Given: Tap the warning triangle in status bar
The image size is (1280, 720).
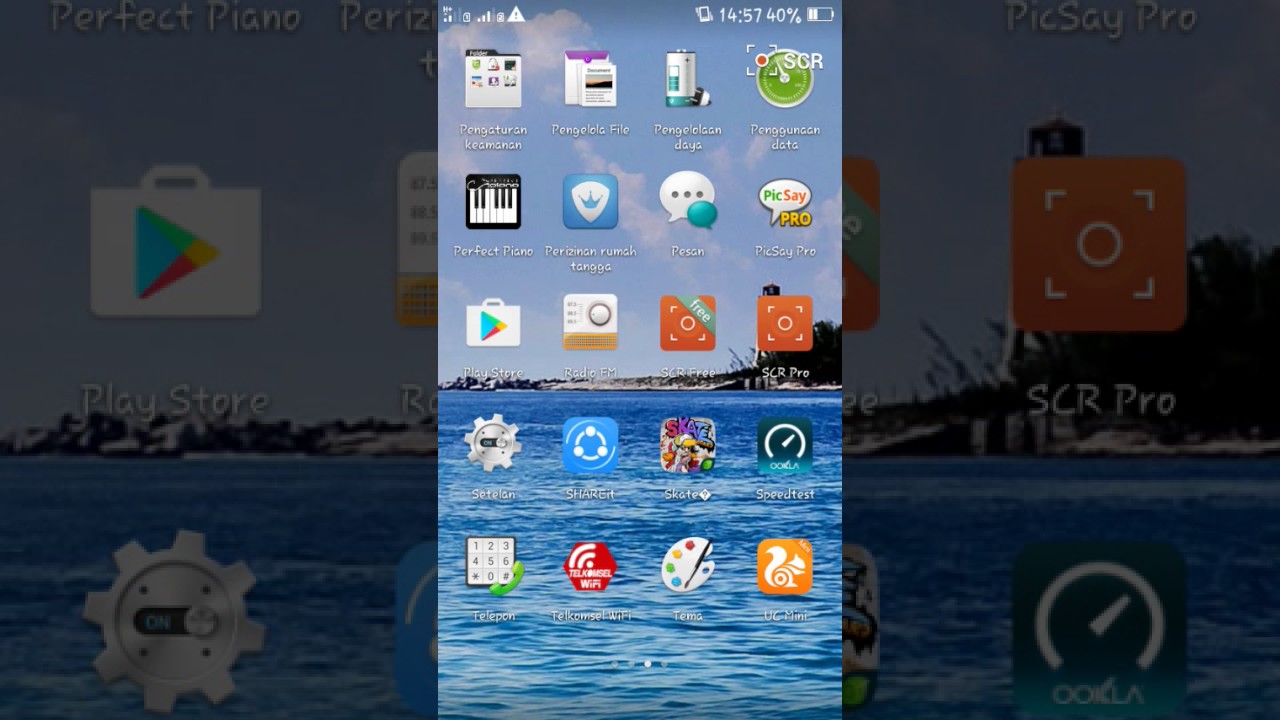Looking at the screenshot, I should 516,14.
